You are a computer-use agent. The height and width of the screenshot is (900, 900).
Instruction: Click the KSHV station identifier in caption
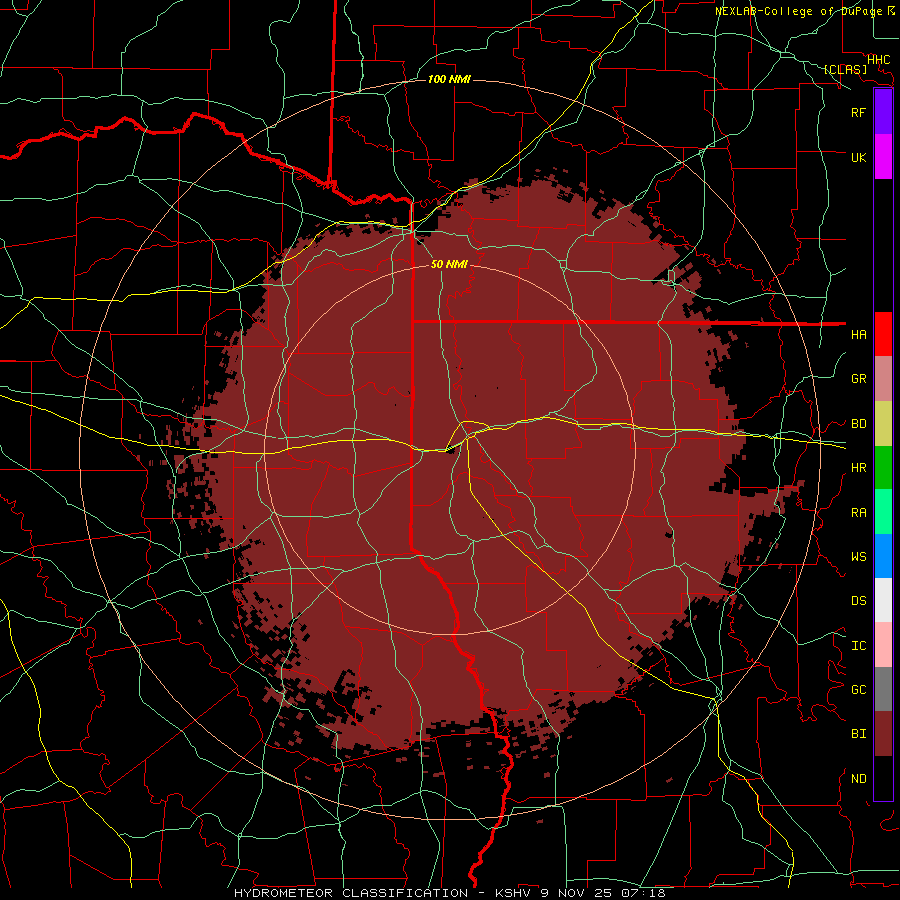coord(514,893)
